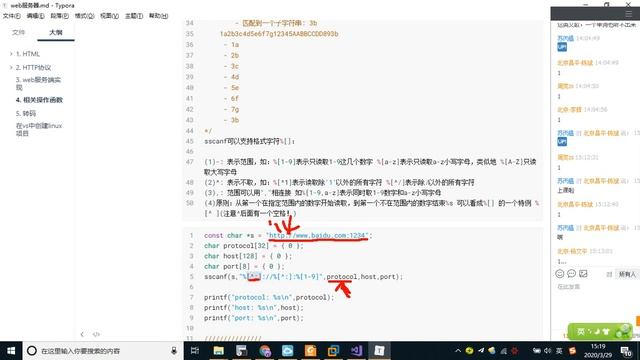640x360 pixels.
Task: Open the Windows Start menu
Action: [11, 351]
